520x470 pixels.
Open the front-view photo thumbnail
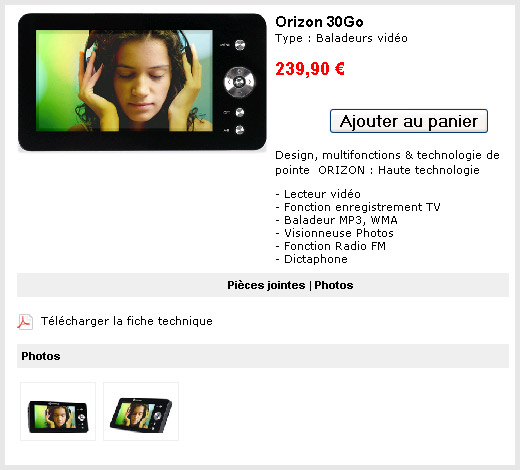point(58,411)
